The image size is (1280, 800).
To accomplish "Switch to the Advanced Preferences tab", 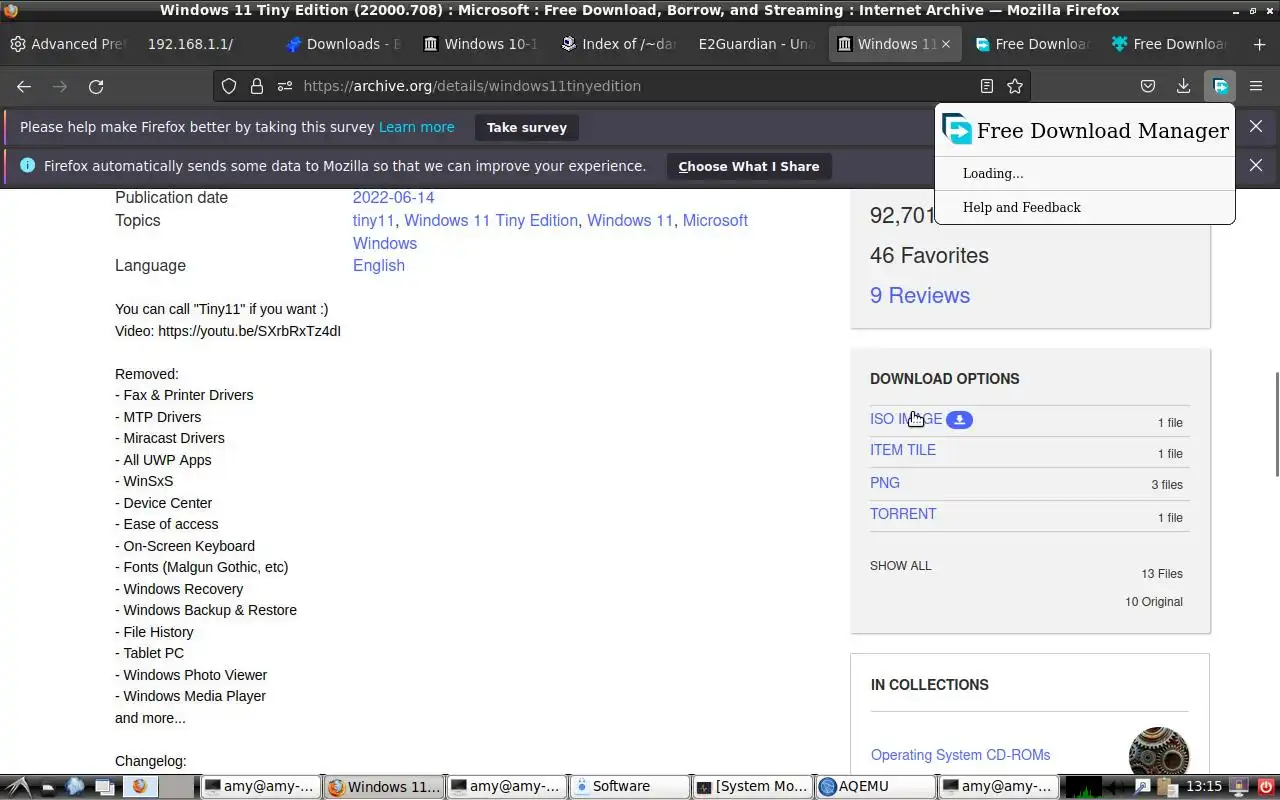I will pyautogui.click(x=69, y=44).
